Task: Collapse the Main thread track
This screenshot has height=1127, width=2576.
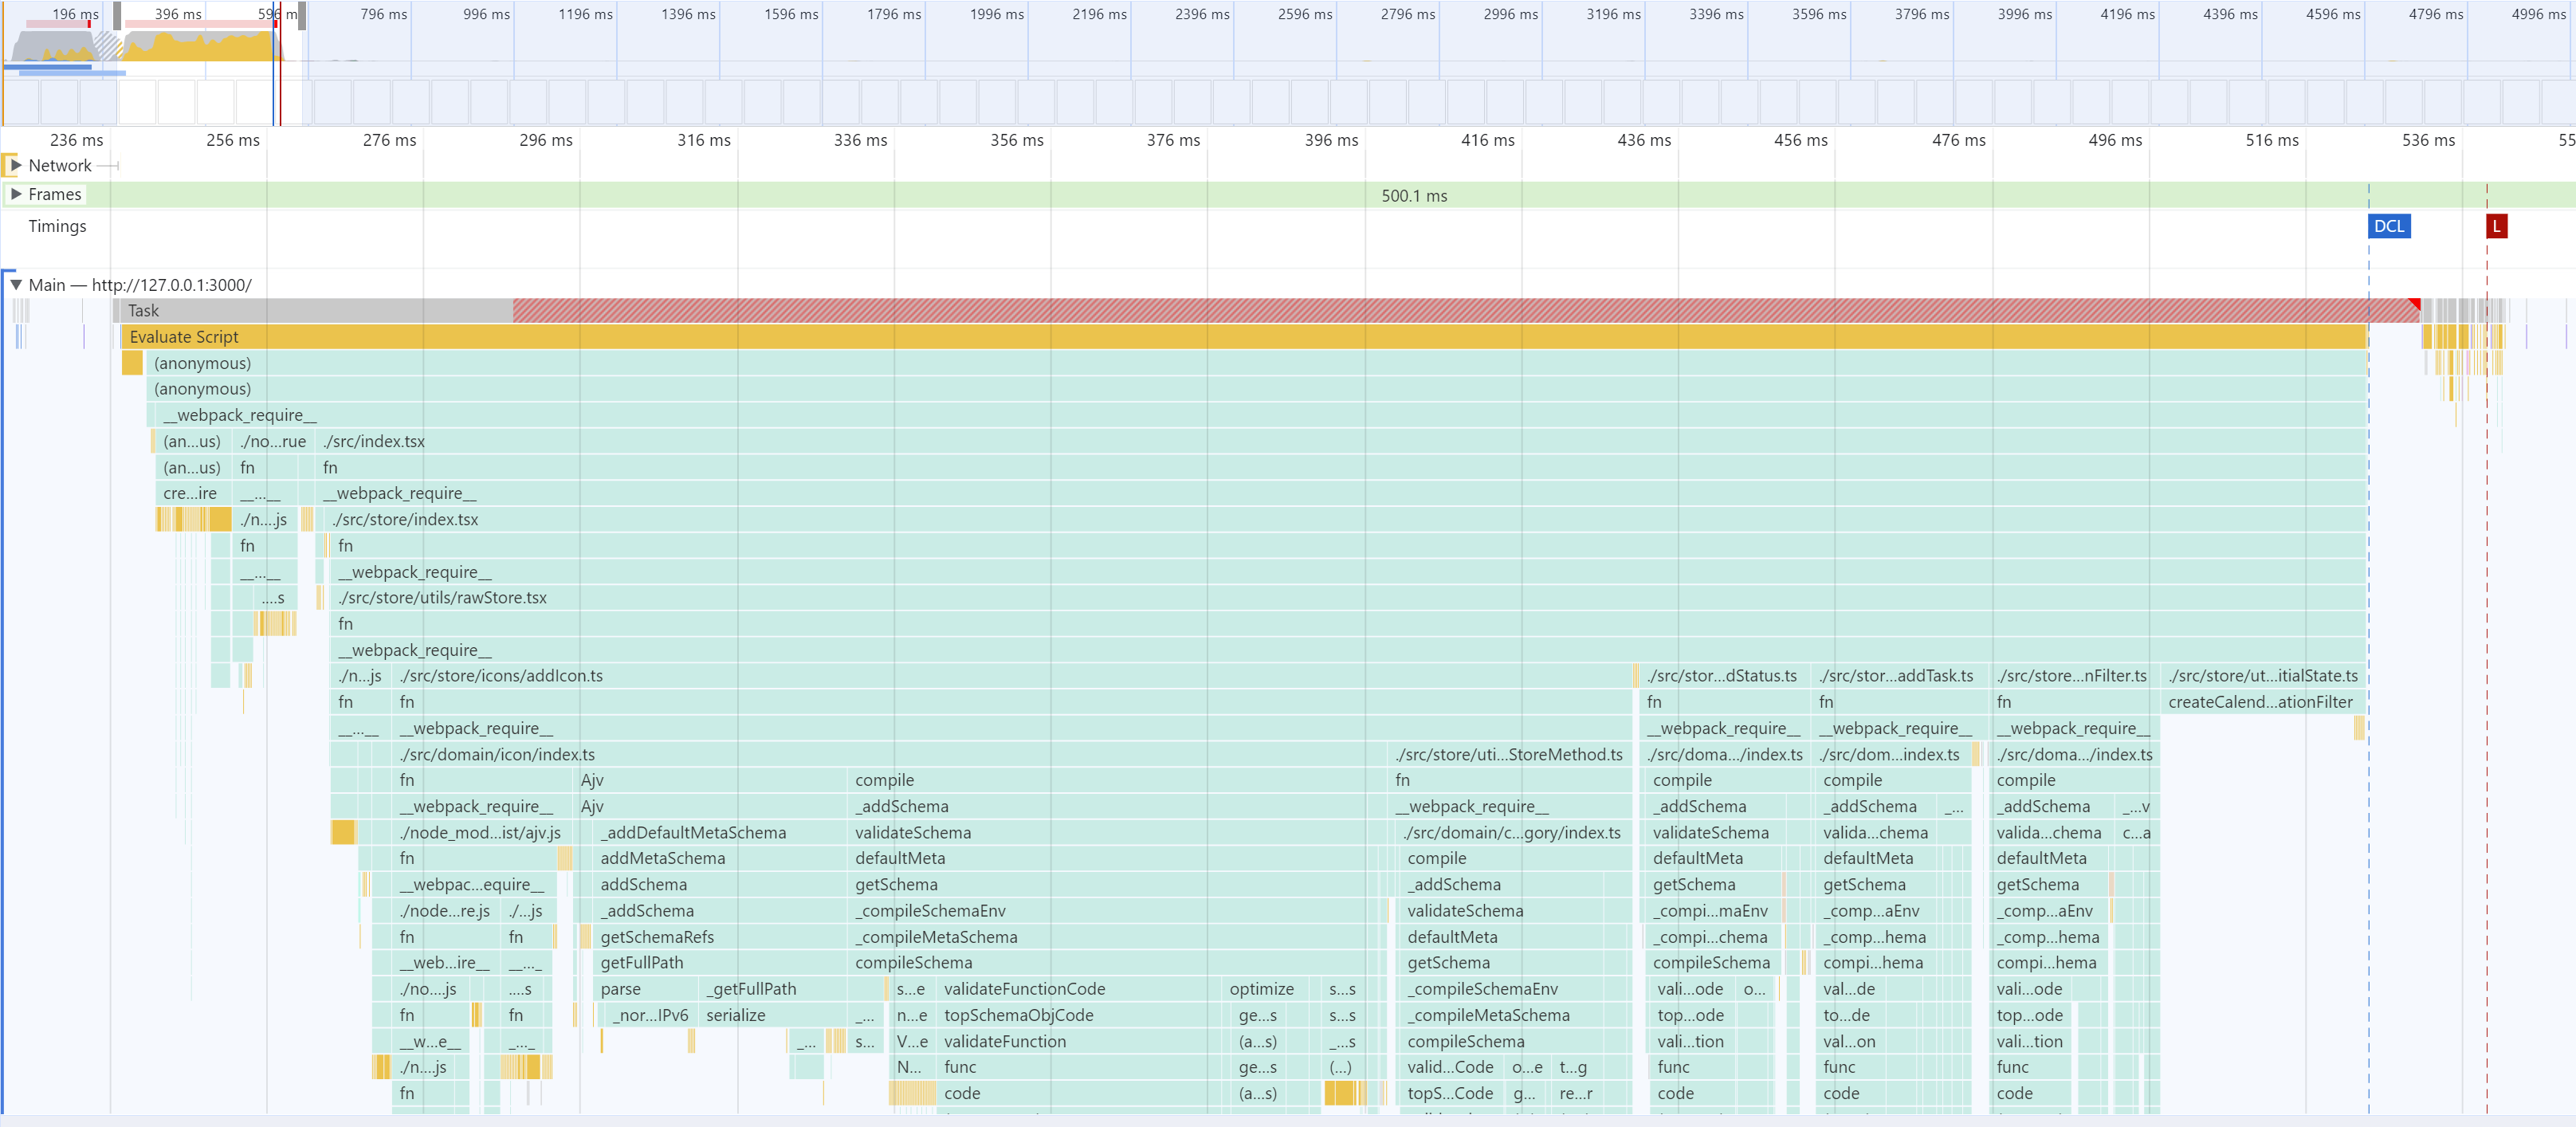Action: 16,285
